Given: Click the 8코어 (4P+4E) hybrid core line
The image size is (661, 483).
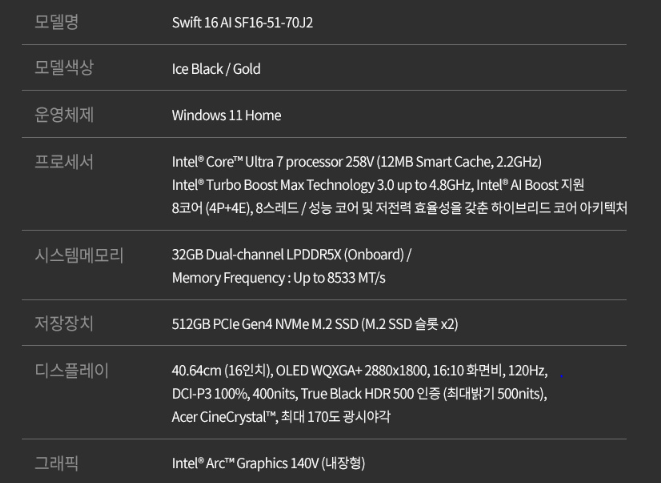Looking at the screenshot, I should (399, 208).
